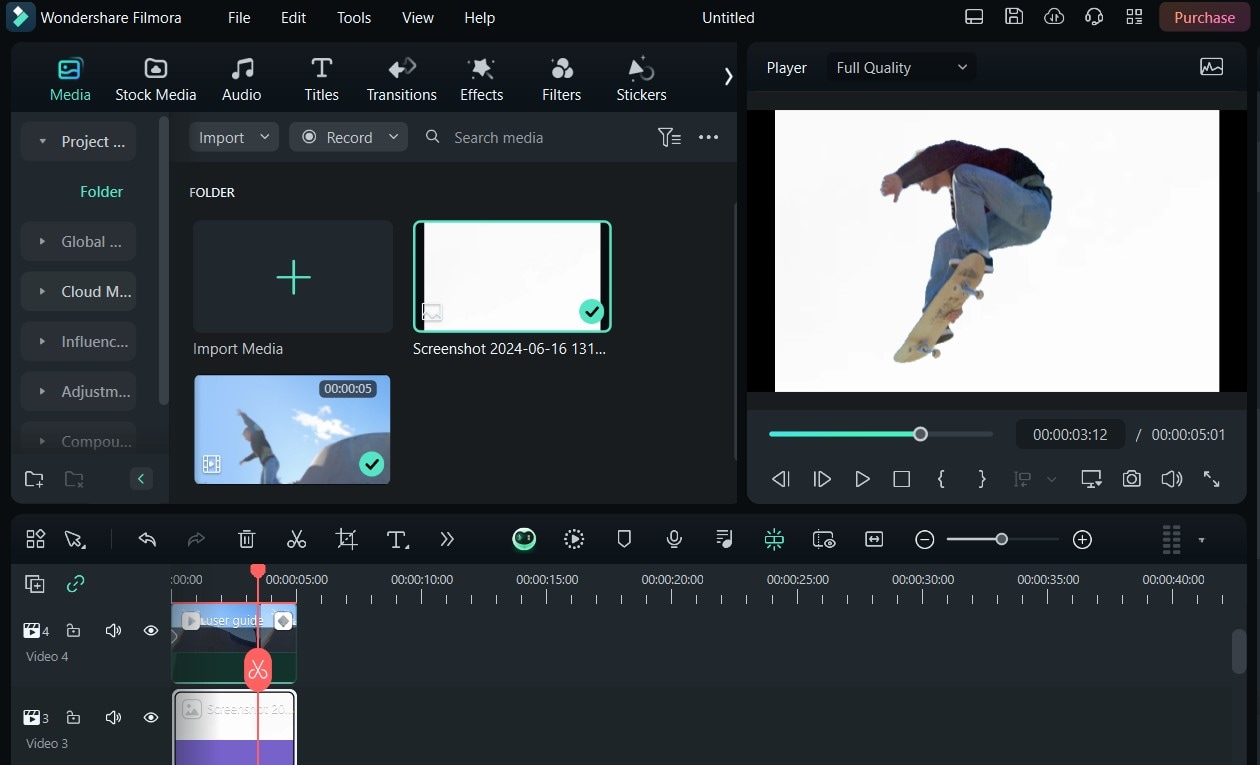Image resolution: width=1260 pixels, height=765 pixels.
Task: Open the Edit menu
Action: coord(293,17)
